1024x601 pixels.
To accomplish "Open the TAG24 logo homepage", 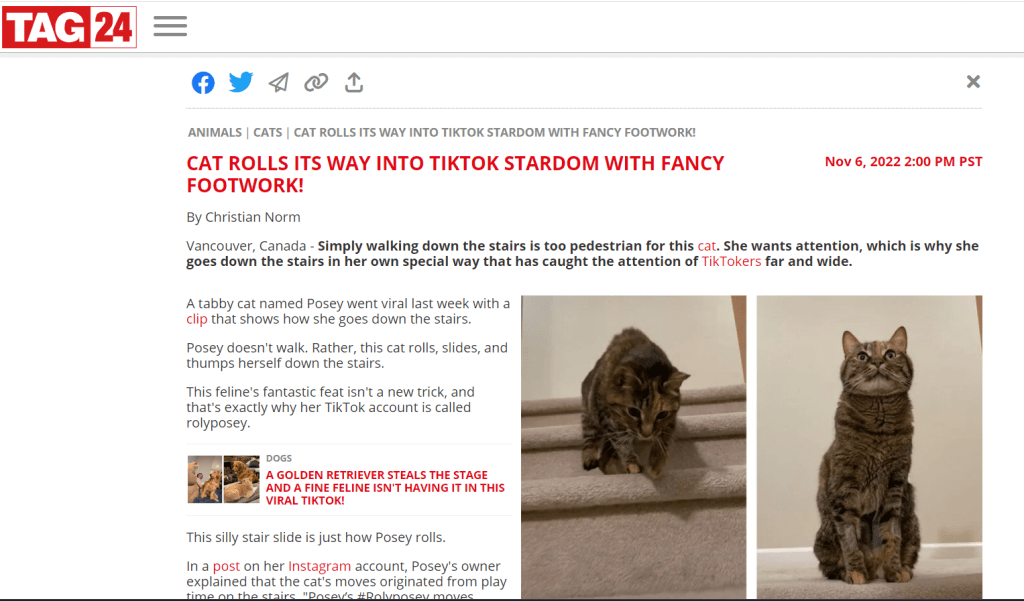I will [69, 27].
